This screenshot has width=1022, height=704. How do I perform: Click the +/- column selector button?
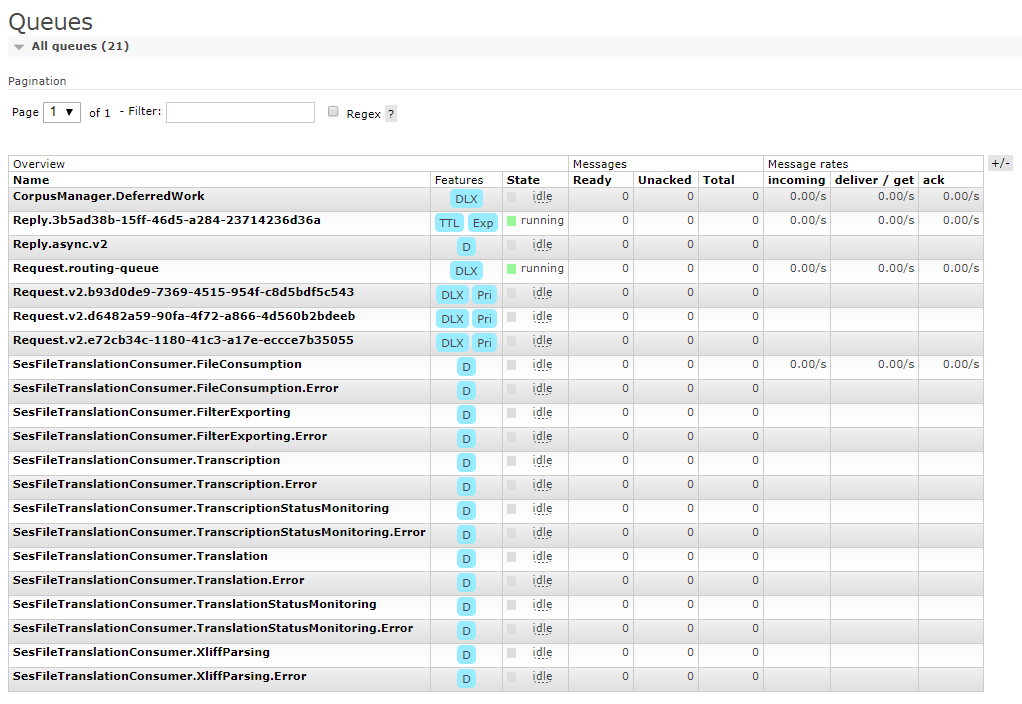(1000, 163)
